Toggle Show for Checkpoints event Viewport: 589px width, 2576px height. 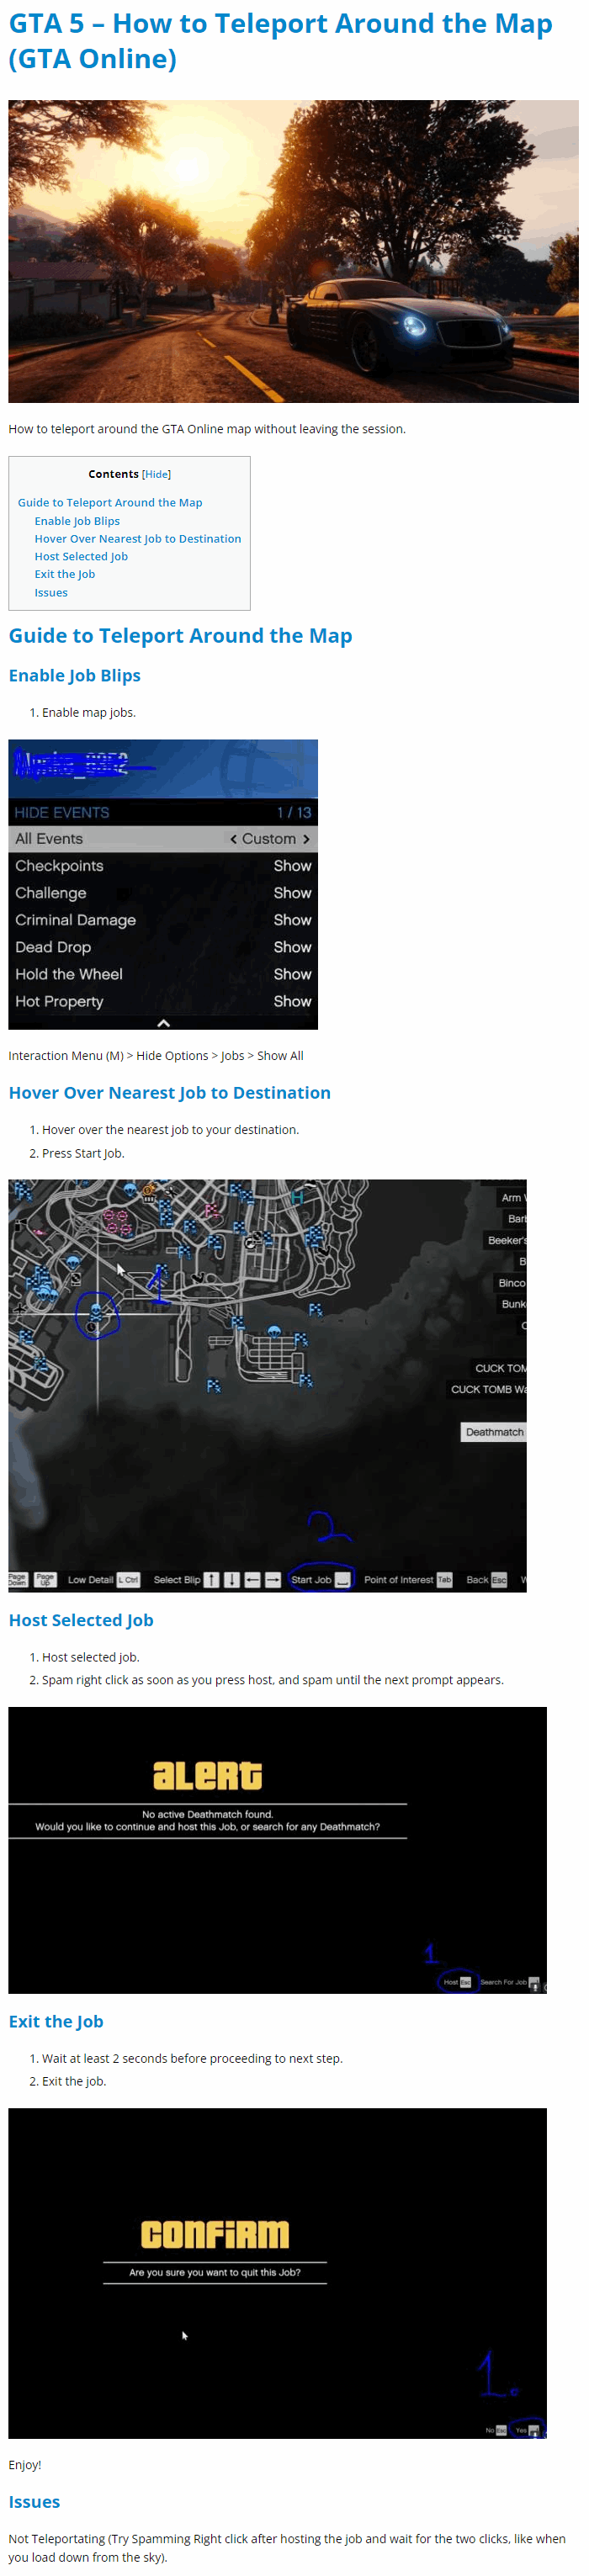(x=292, y=866)
